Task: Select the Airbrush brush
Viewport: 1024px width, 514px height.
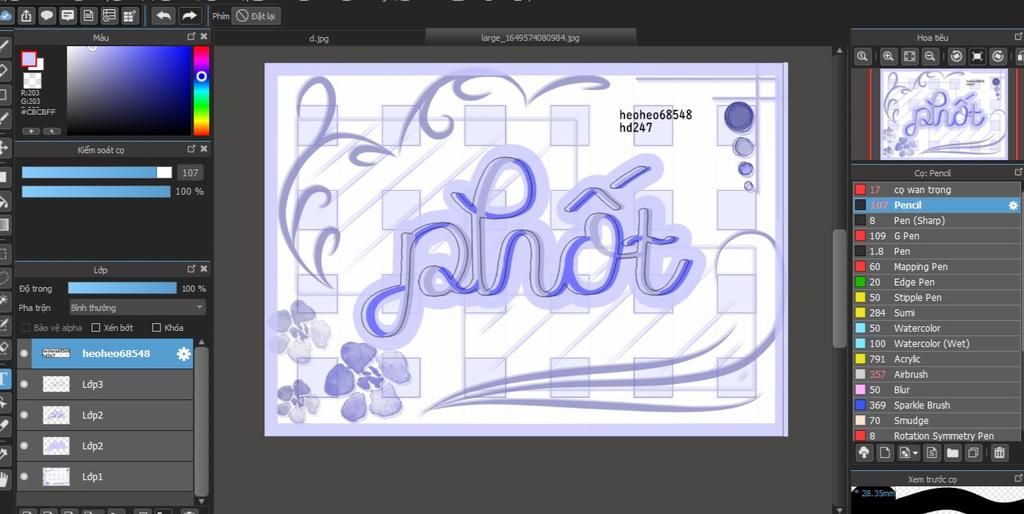Action: pos(936,375)
